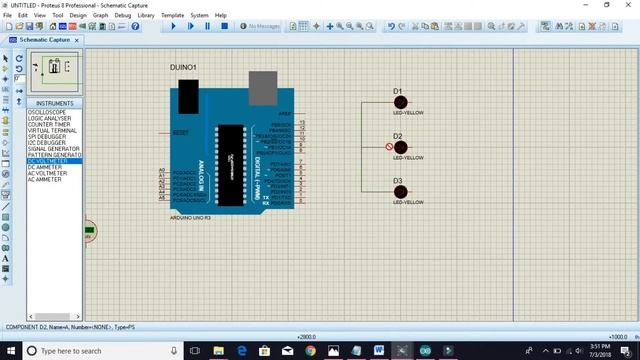Click the D1 yellow LED component
The image size is (640, 360).
coord(401,102)
